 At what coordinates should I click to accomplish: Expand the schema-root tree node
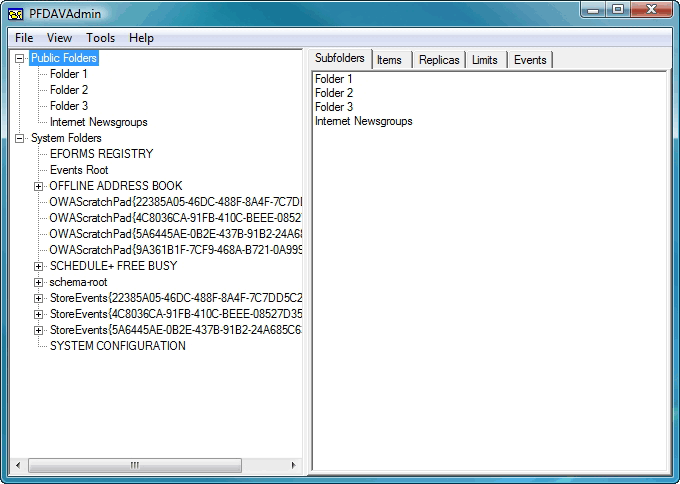(38, 282)
